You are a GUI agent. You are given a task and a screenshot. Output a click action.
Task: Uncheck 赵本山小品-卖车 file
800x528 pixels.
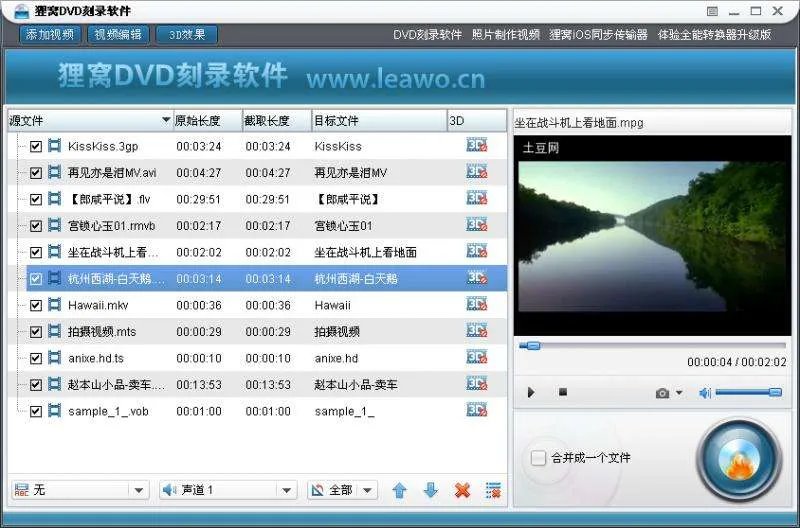tap(35, 385)
